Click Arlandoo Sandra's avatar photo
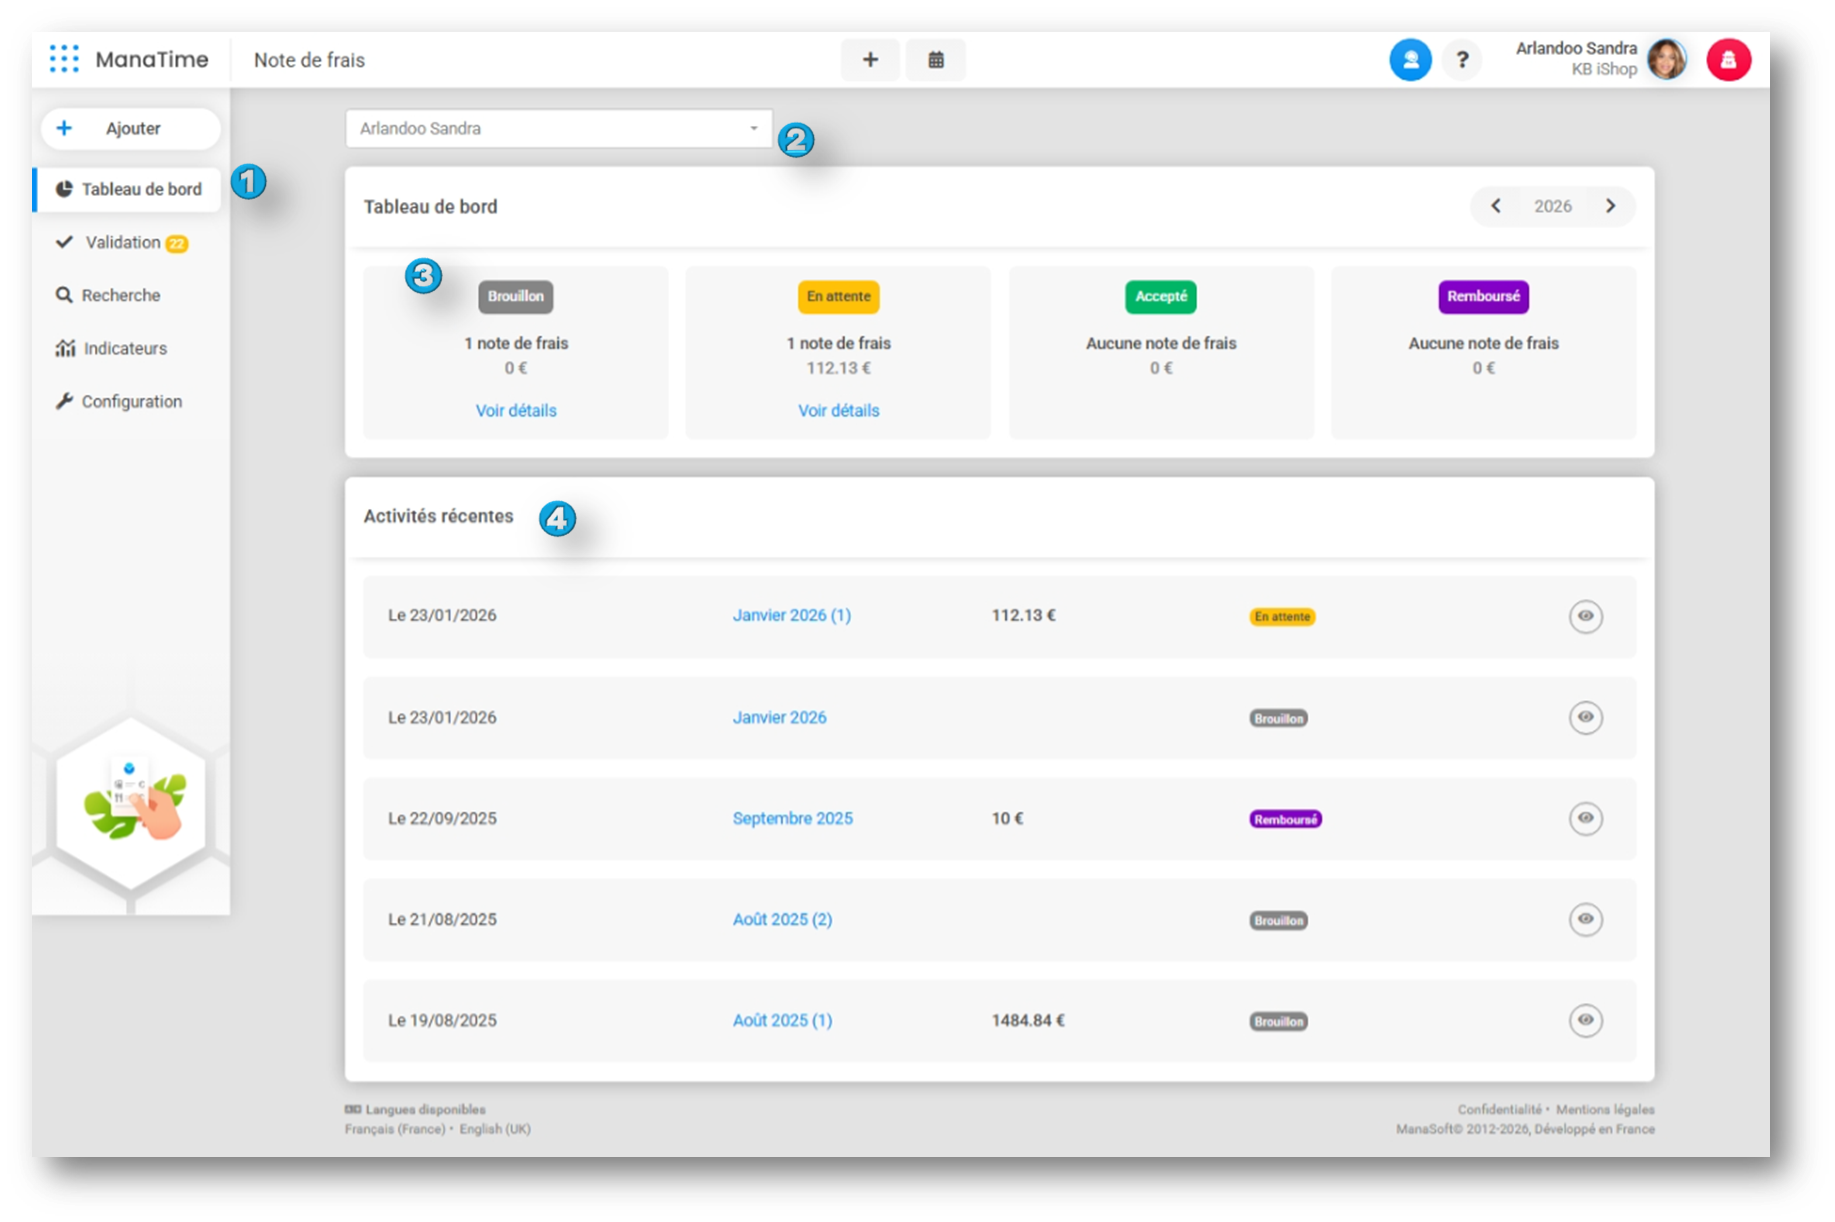1835x1222 pixels. (x=1667, y=60)
